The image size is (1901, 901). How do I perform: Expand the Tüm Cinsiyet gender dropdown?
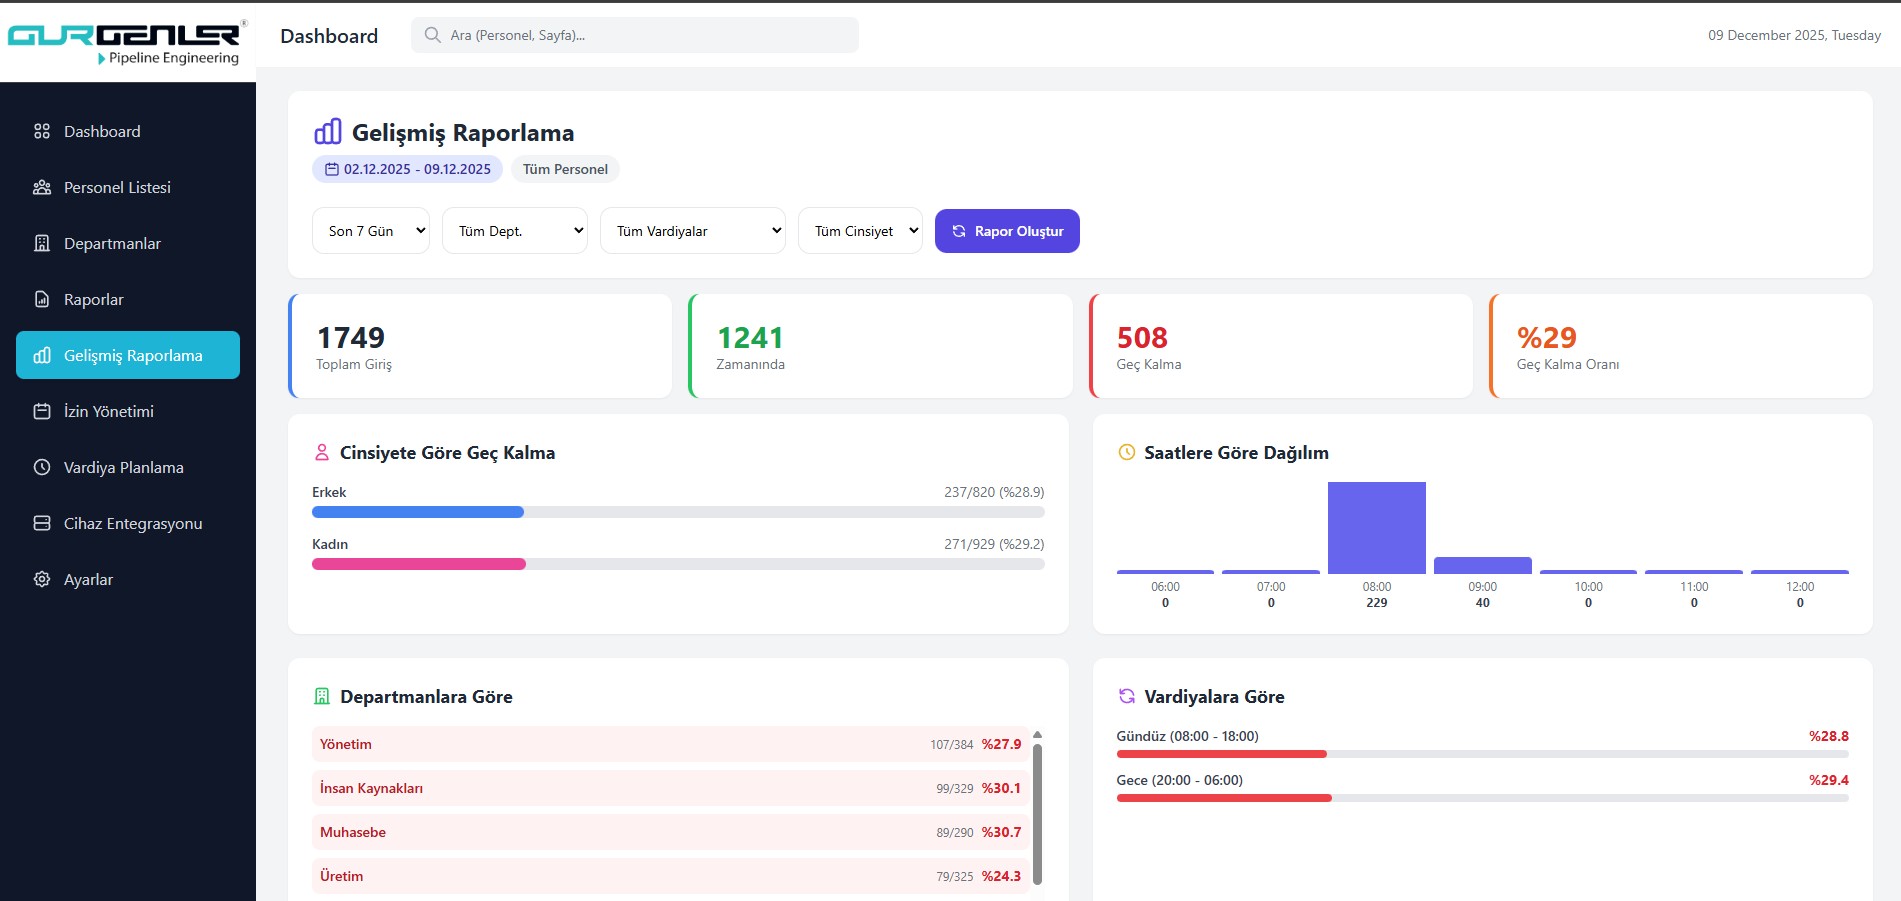pyautogui.click(x=860, y=231)
